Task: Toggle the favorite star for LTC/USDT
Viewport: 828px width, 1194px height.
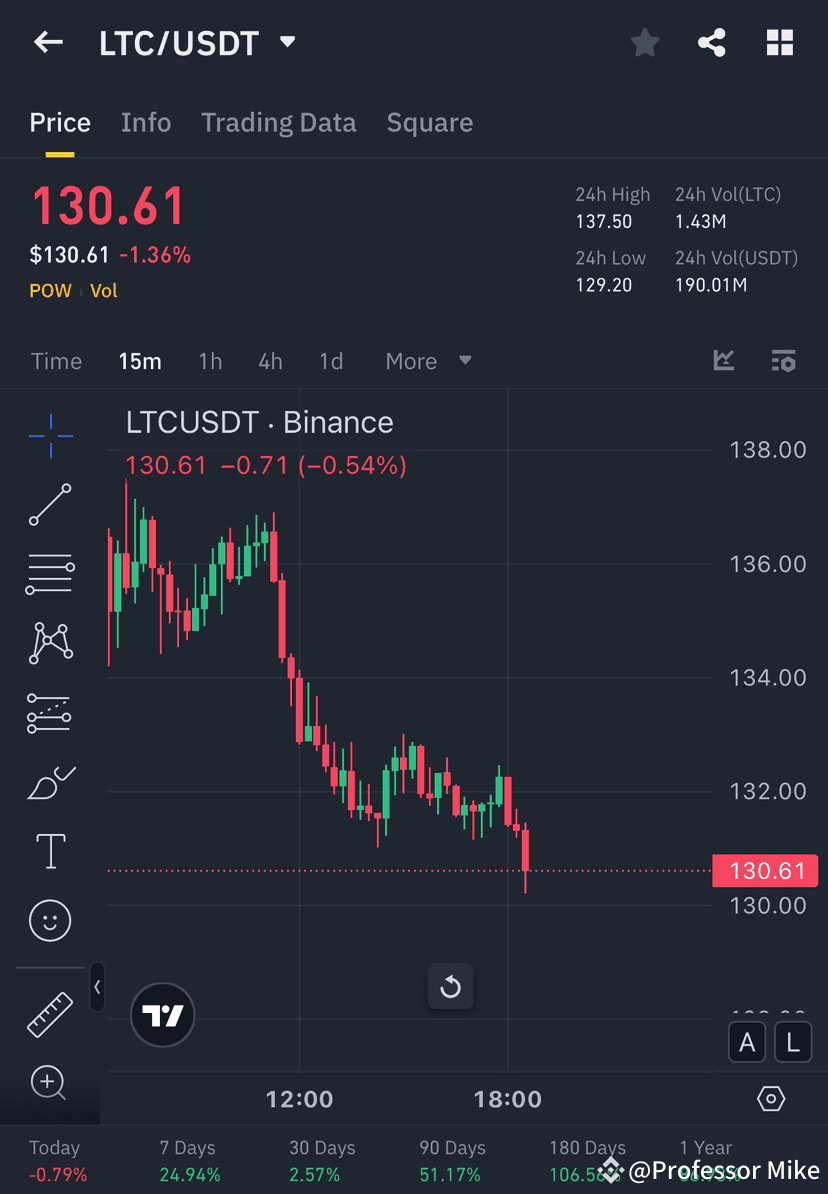Action: pyautogui.click(x=644, y=42)
